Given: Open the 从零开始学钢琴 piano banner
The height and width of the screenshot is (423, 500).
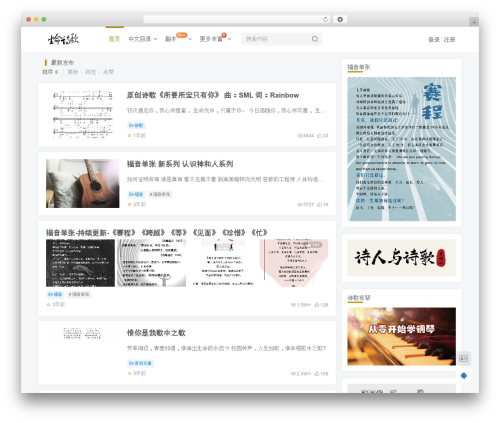Looking at the screenshot, I should 402,336.
